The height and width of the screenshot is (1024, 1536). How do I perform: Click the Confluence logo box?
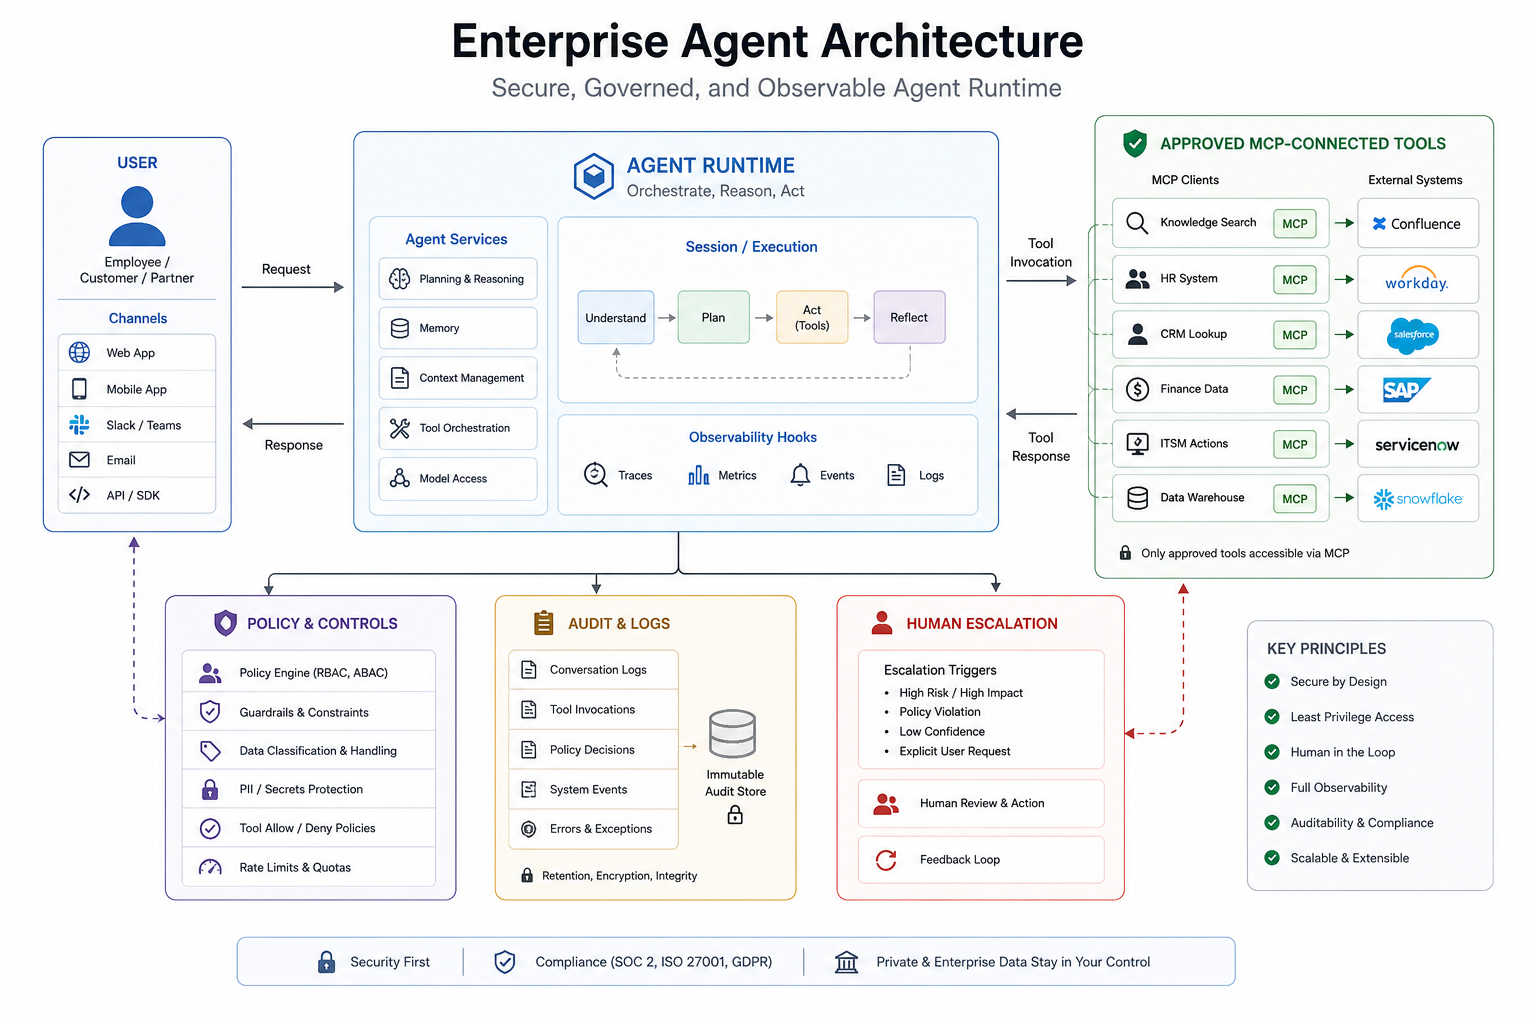click(1418, 224)
